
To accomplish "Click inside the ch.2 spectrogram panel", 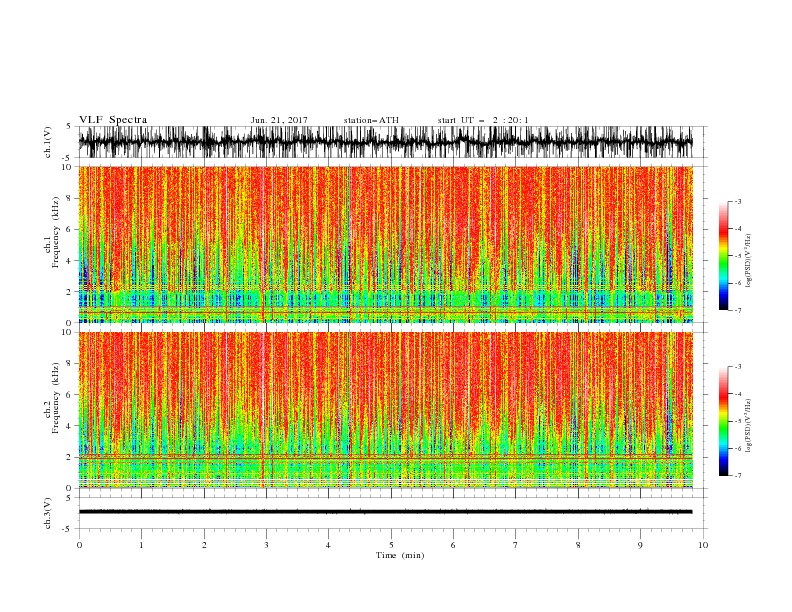I will pos(385,410).
